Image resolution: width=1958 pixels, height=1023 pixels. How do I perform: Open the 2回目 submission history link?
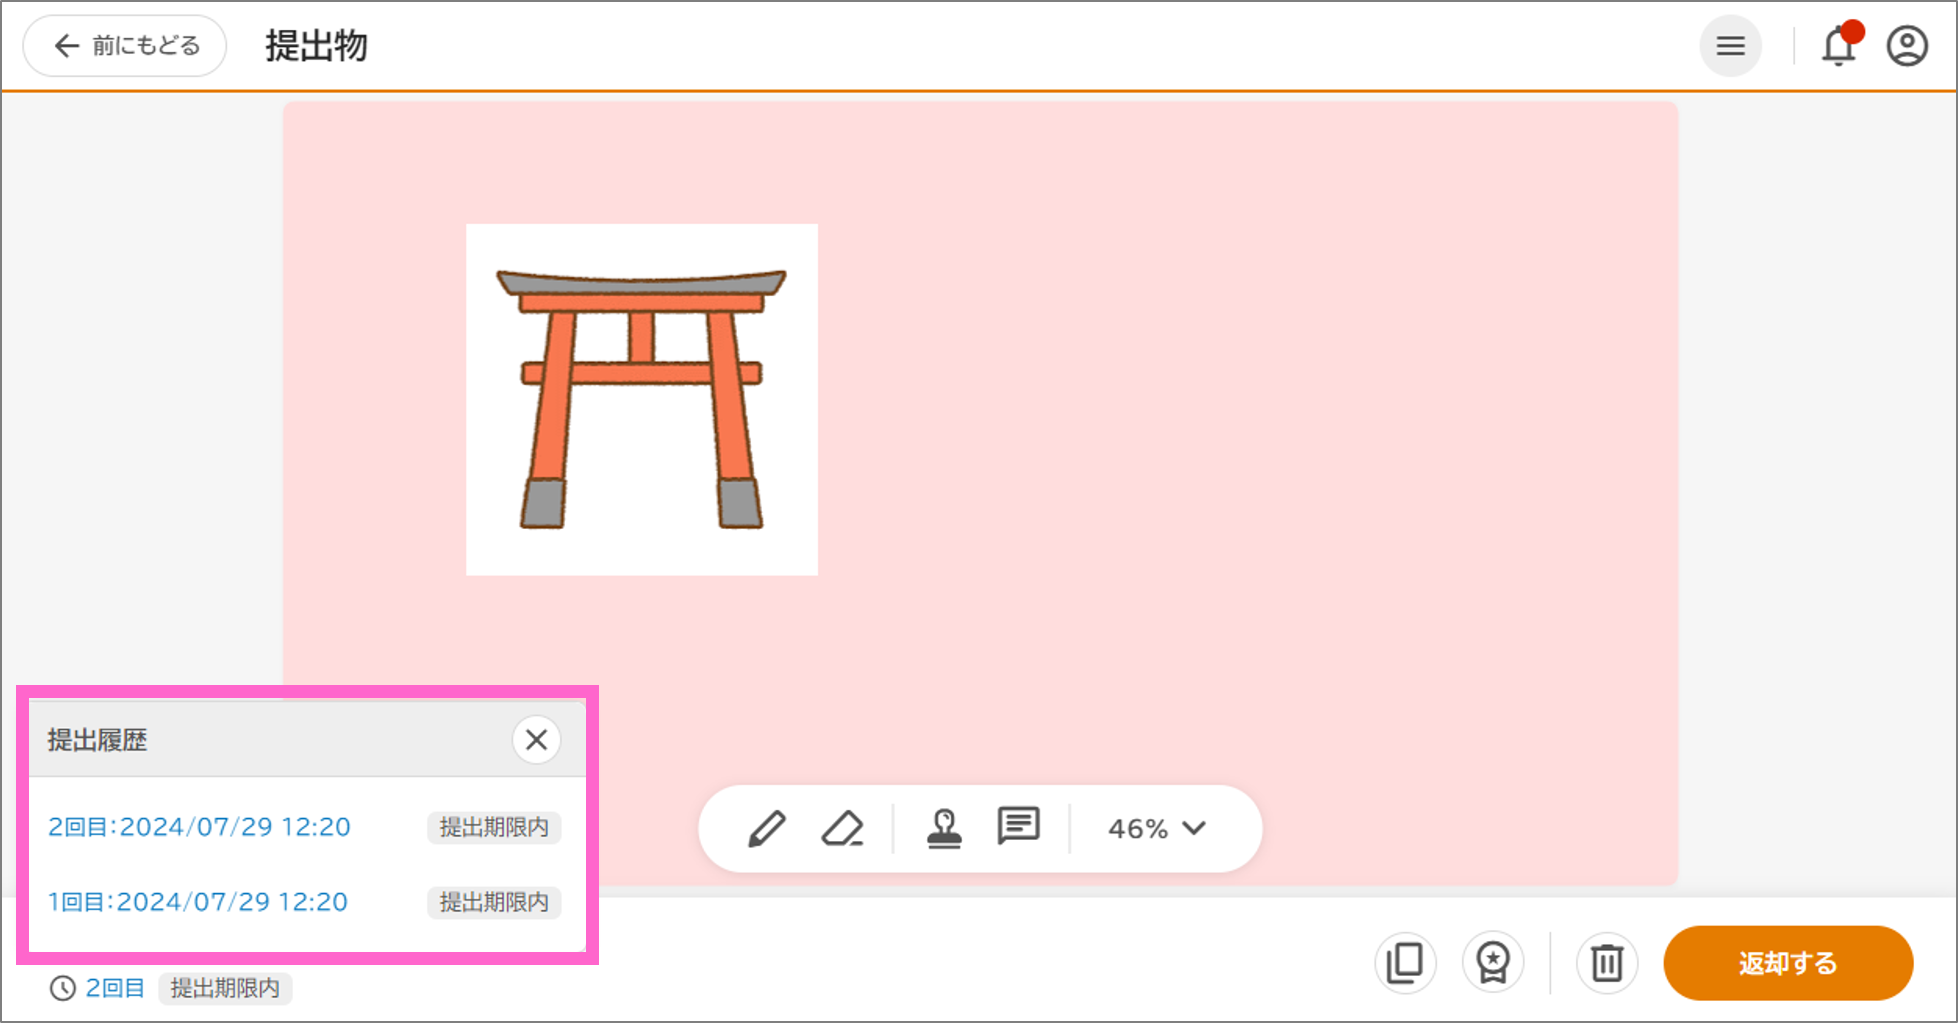(x=199, y=826)
